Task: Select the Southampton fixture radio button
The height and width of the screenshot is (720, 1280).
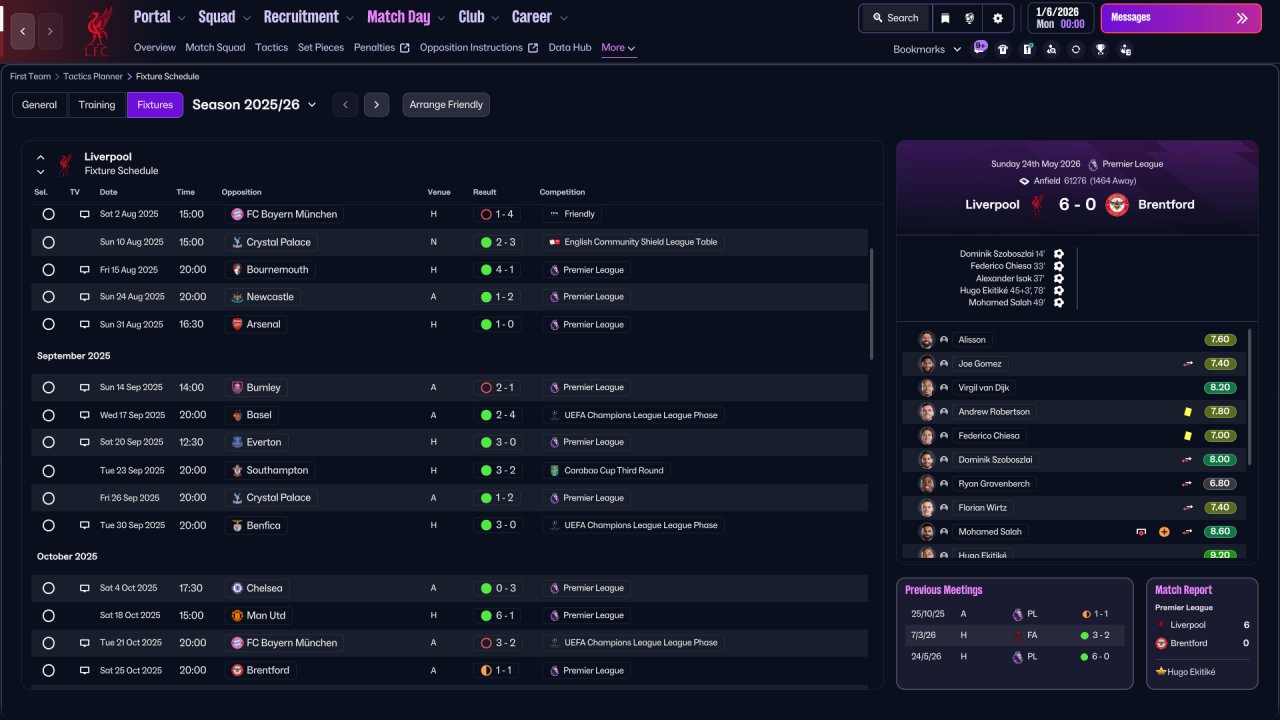Action: (x=48, y=470)
